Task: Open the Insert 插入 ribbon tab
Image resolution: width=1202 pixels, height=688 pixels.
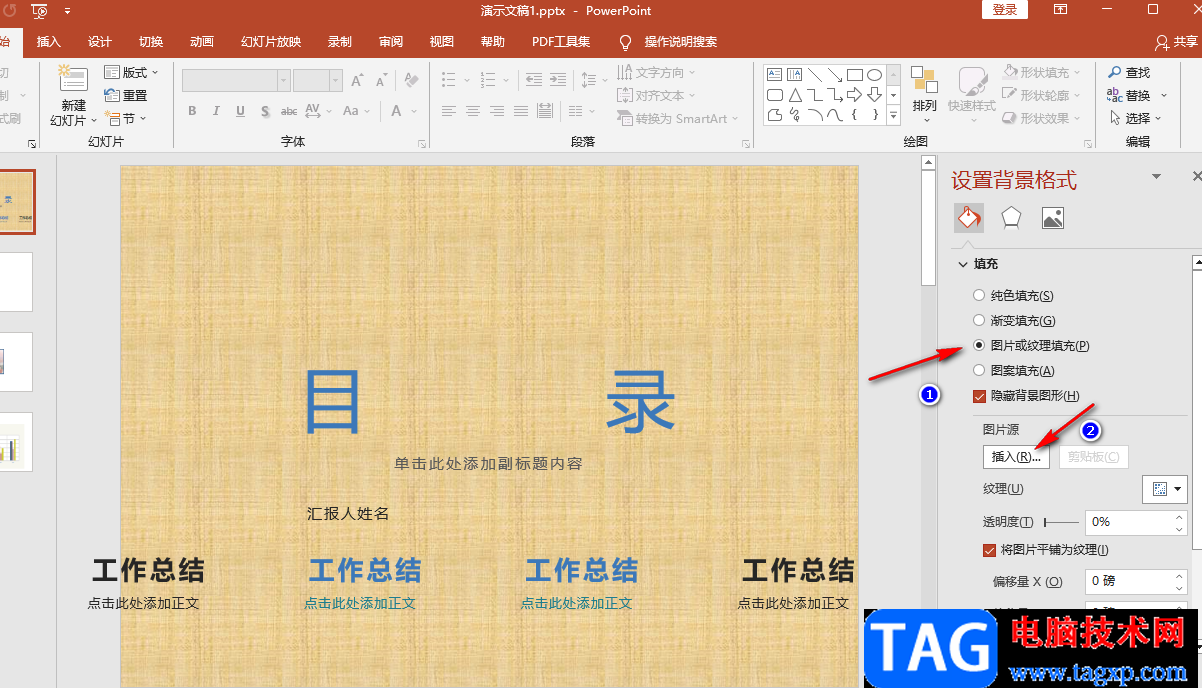Action: [x=49, y=42]
